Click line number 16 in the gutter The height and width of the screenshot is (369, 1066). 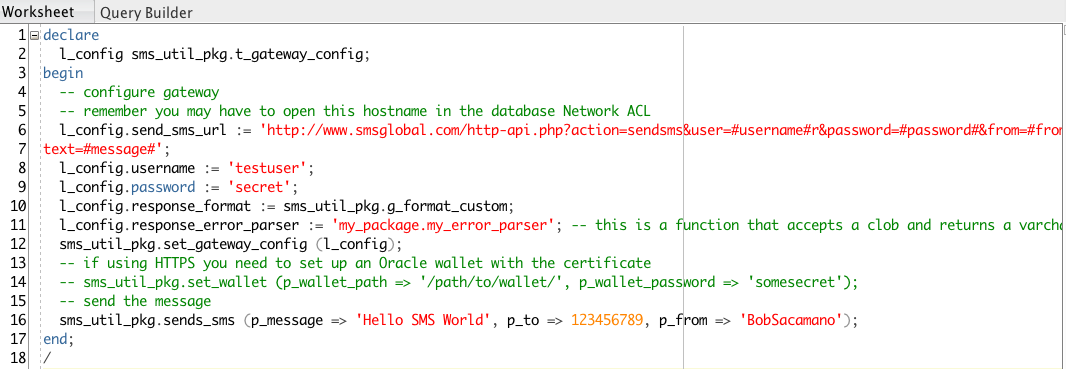(x=18, y=319)
